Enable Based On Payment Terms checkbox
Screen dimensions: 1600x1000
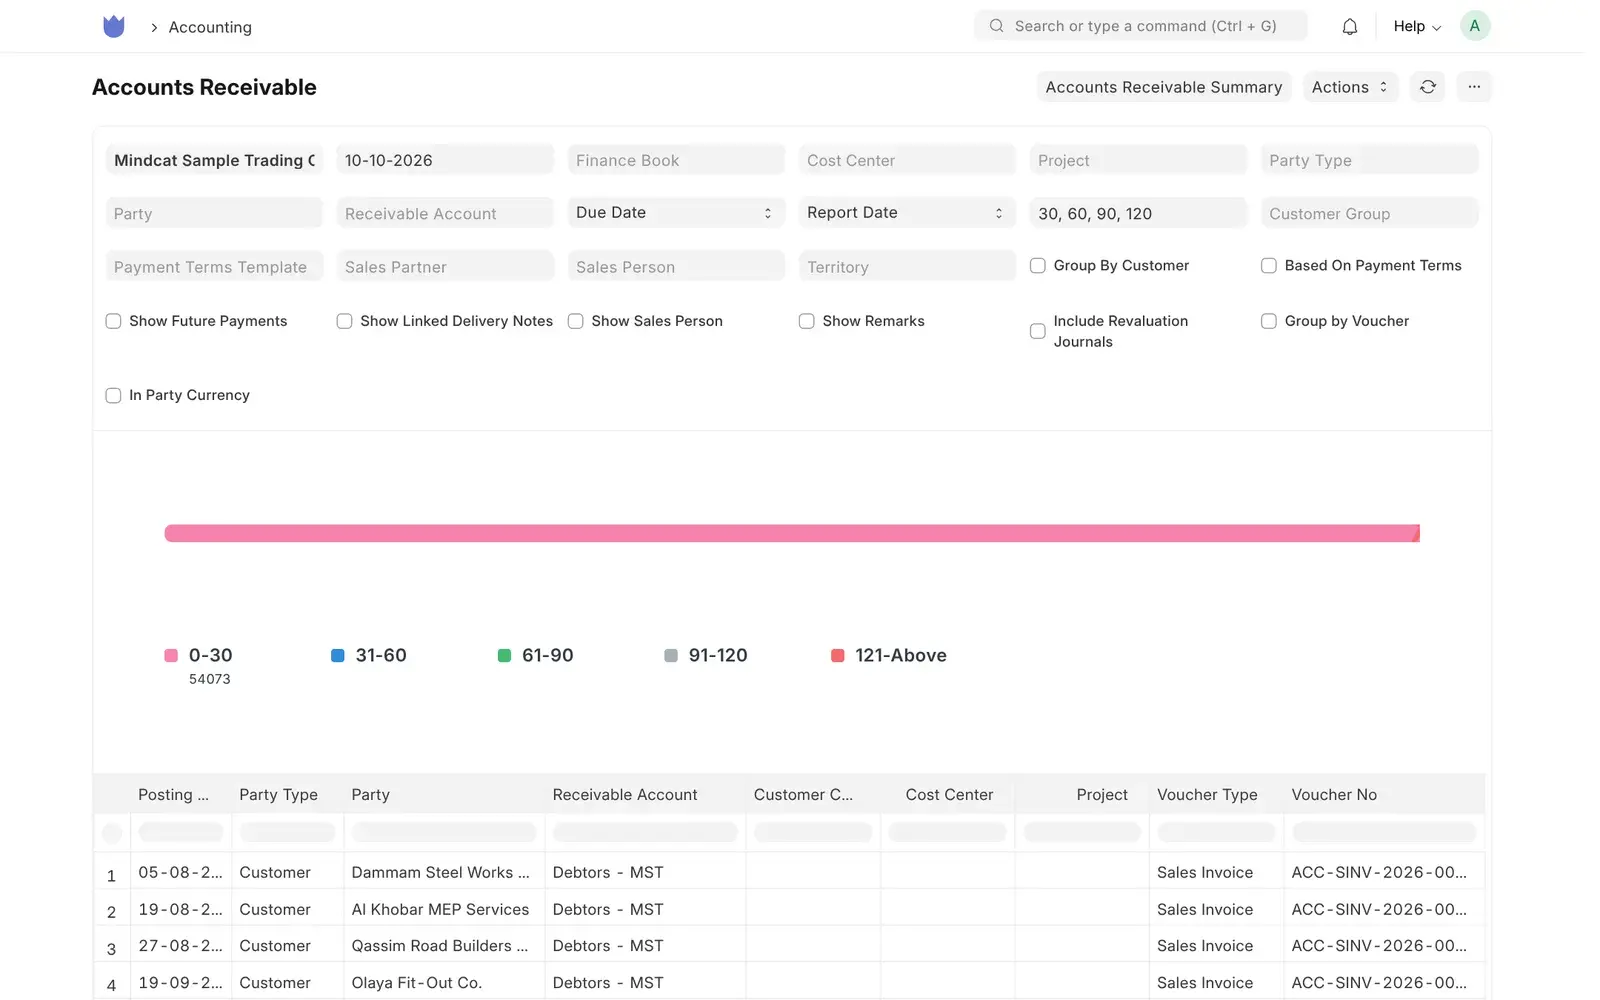coord(1269,266)
